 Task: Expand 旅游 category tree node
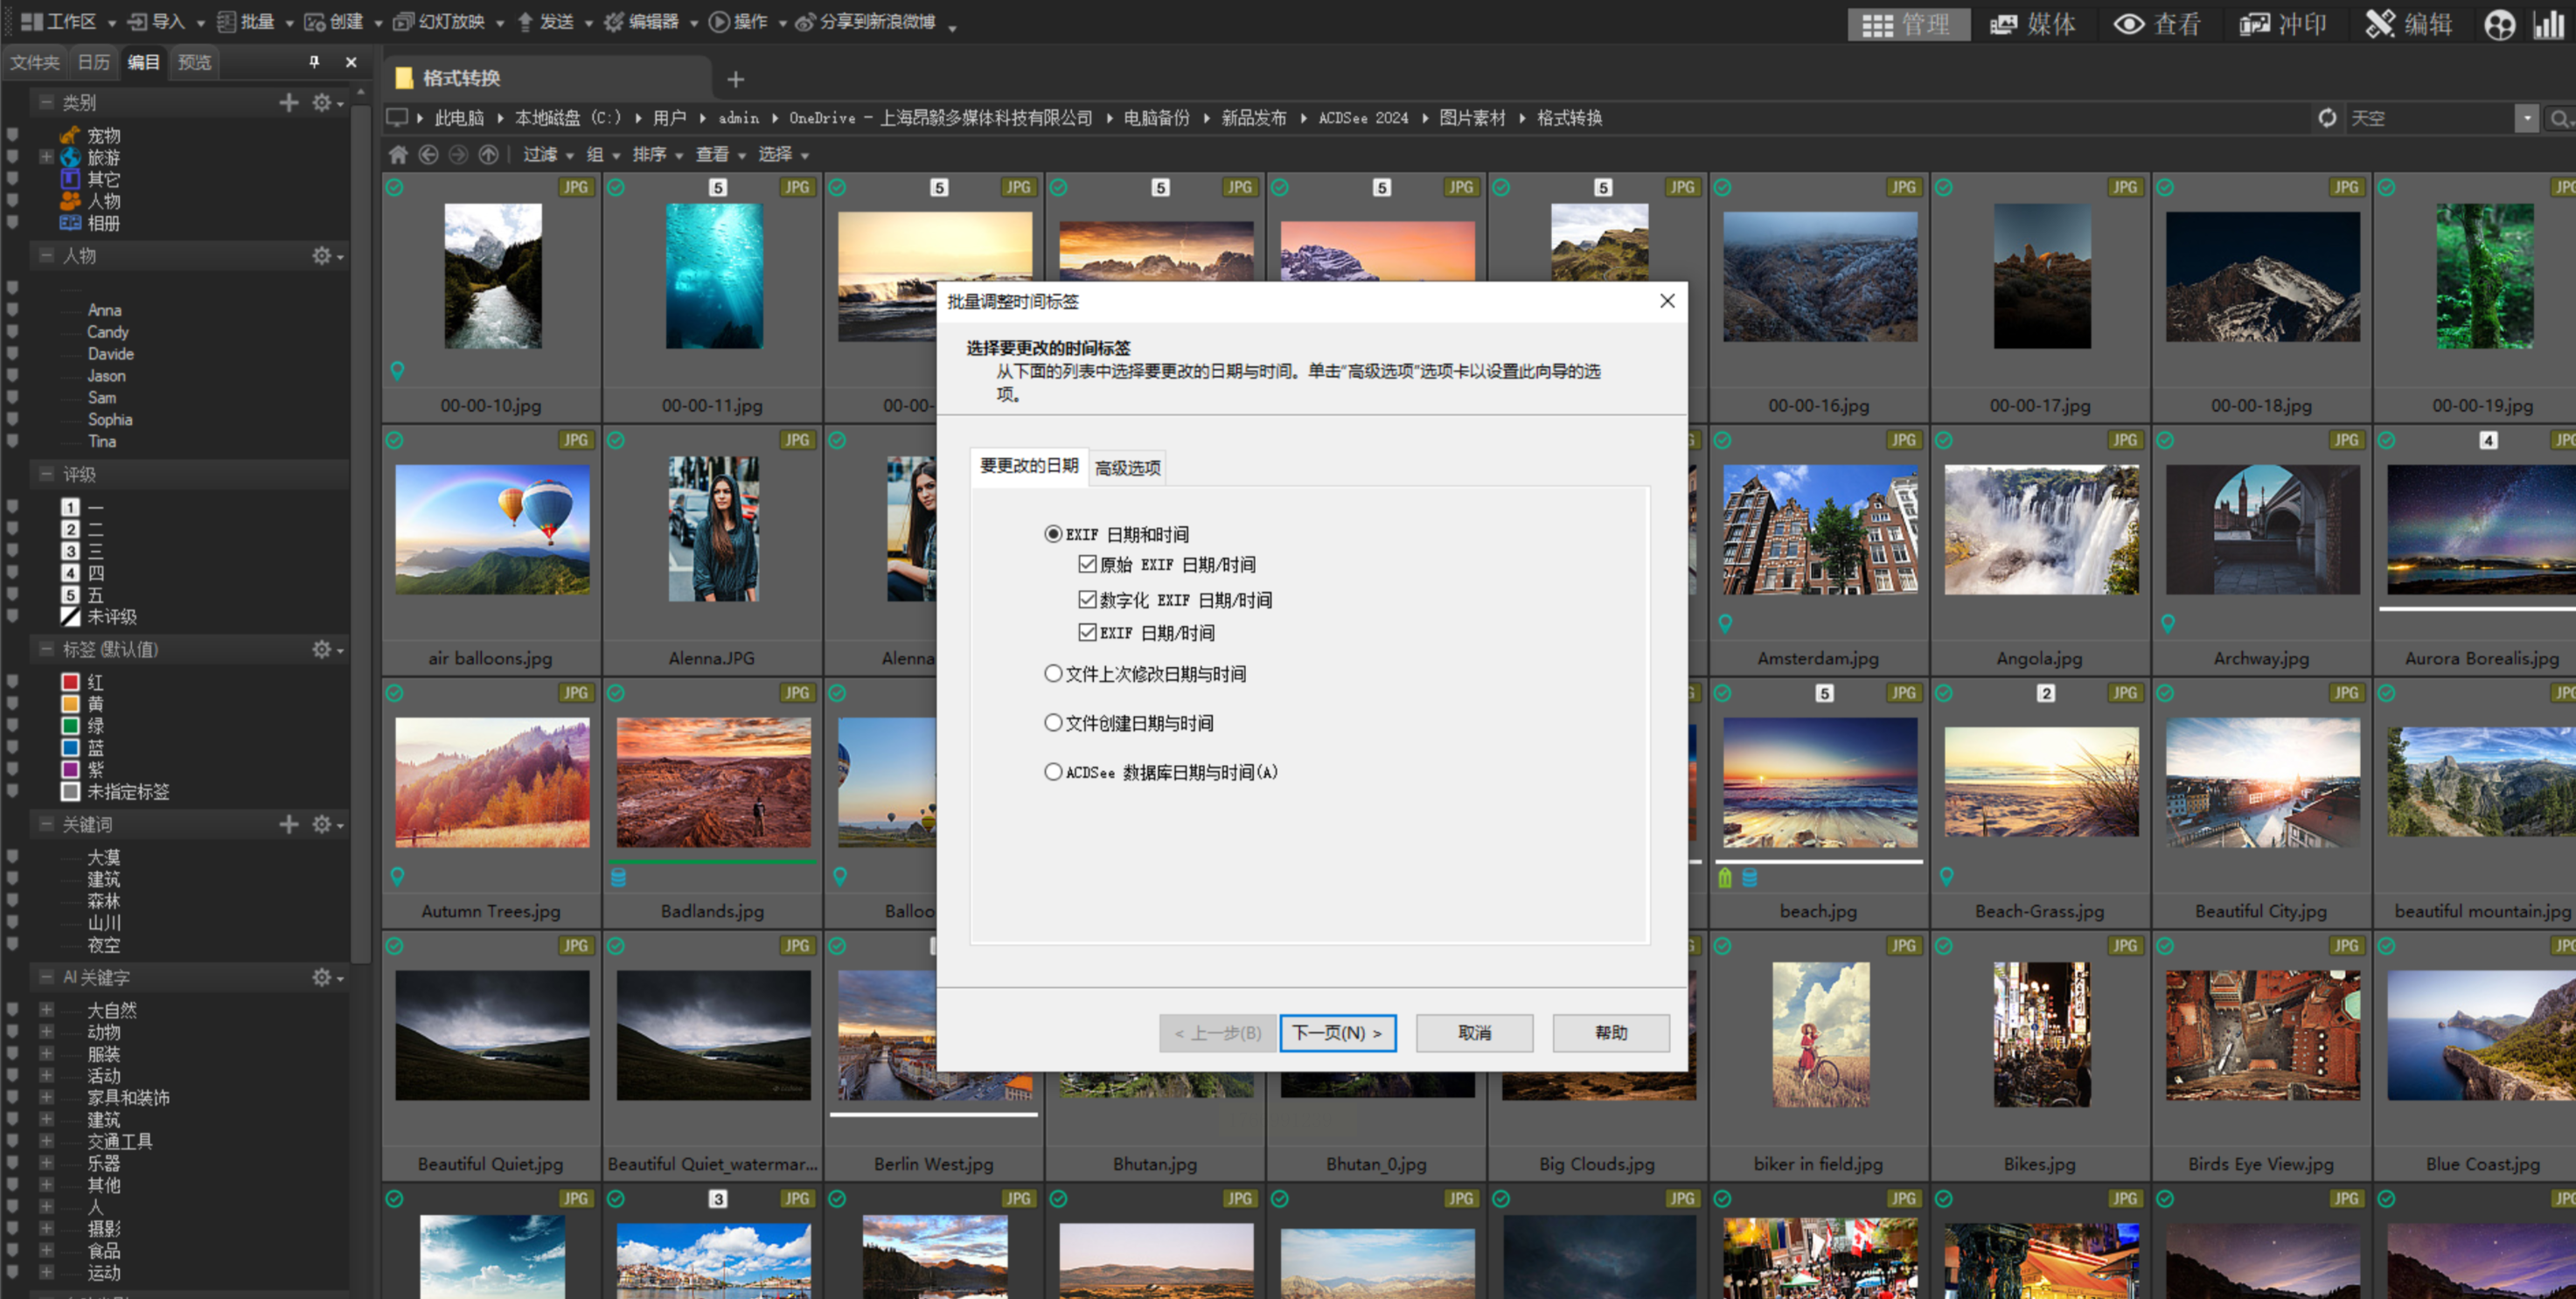[x=46, y=157]
